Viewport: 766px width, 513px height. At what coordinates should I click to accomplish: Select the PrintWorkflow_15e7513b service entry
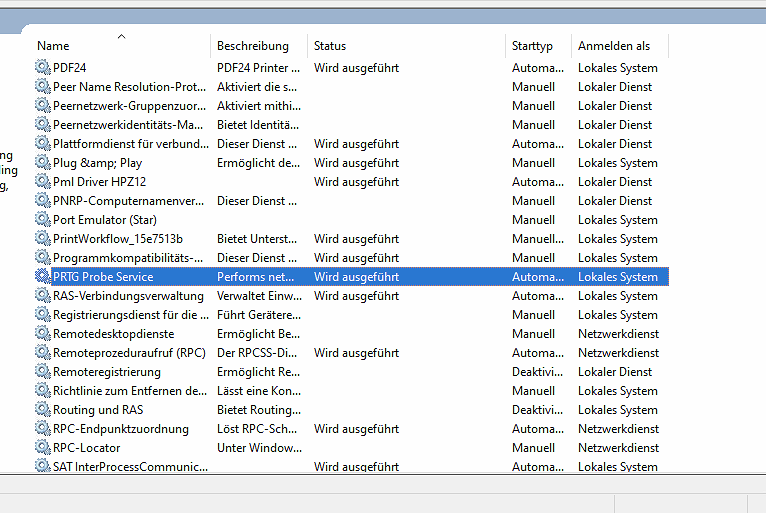[117, 239]
